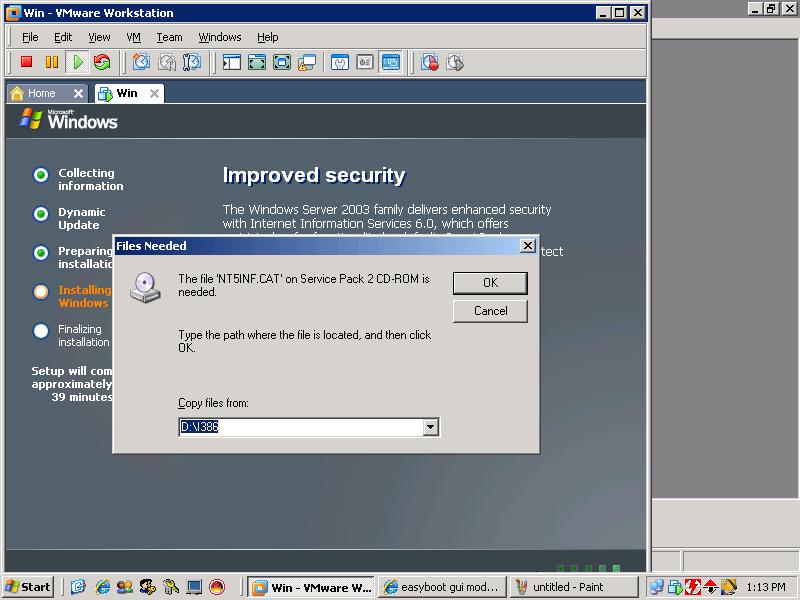Screen dimensions: 800x600
Task: Click the red Power Off toolbar icon
Action: 27,62
